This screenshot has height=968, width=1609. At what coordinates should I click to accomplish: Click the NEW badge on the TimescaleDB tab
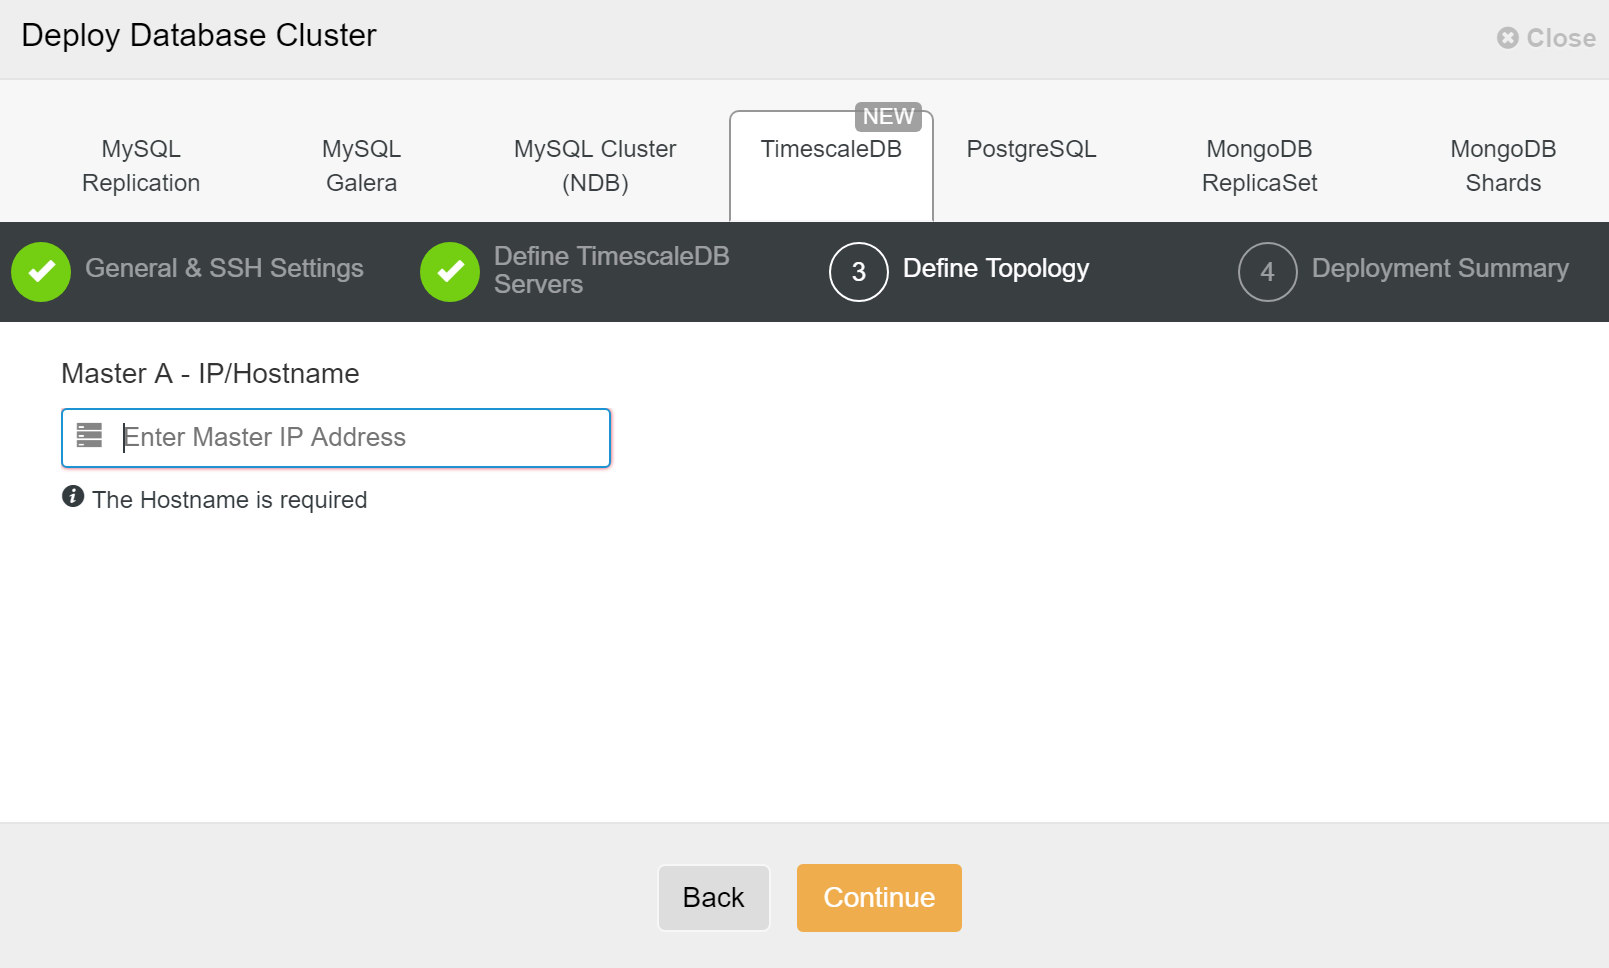(x=888, y=117)
